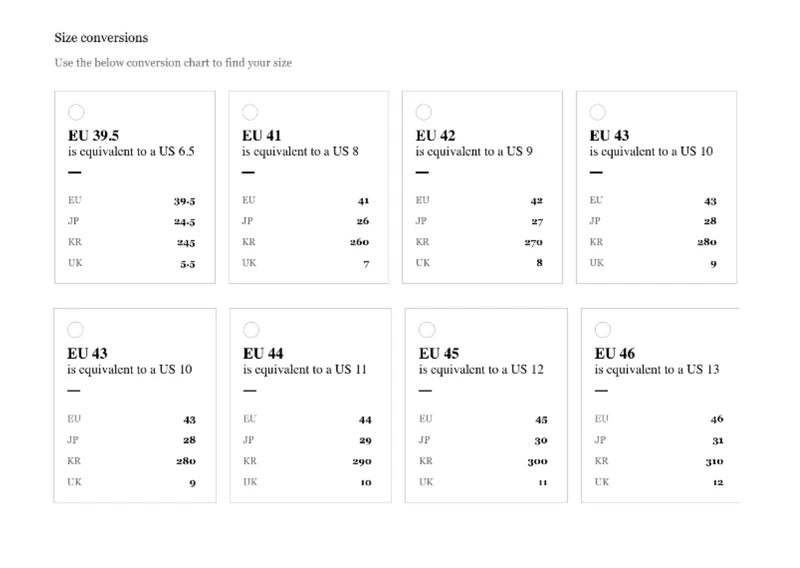Click the JP value 30 in EU 45 card

(x=540, y=440)
